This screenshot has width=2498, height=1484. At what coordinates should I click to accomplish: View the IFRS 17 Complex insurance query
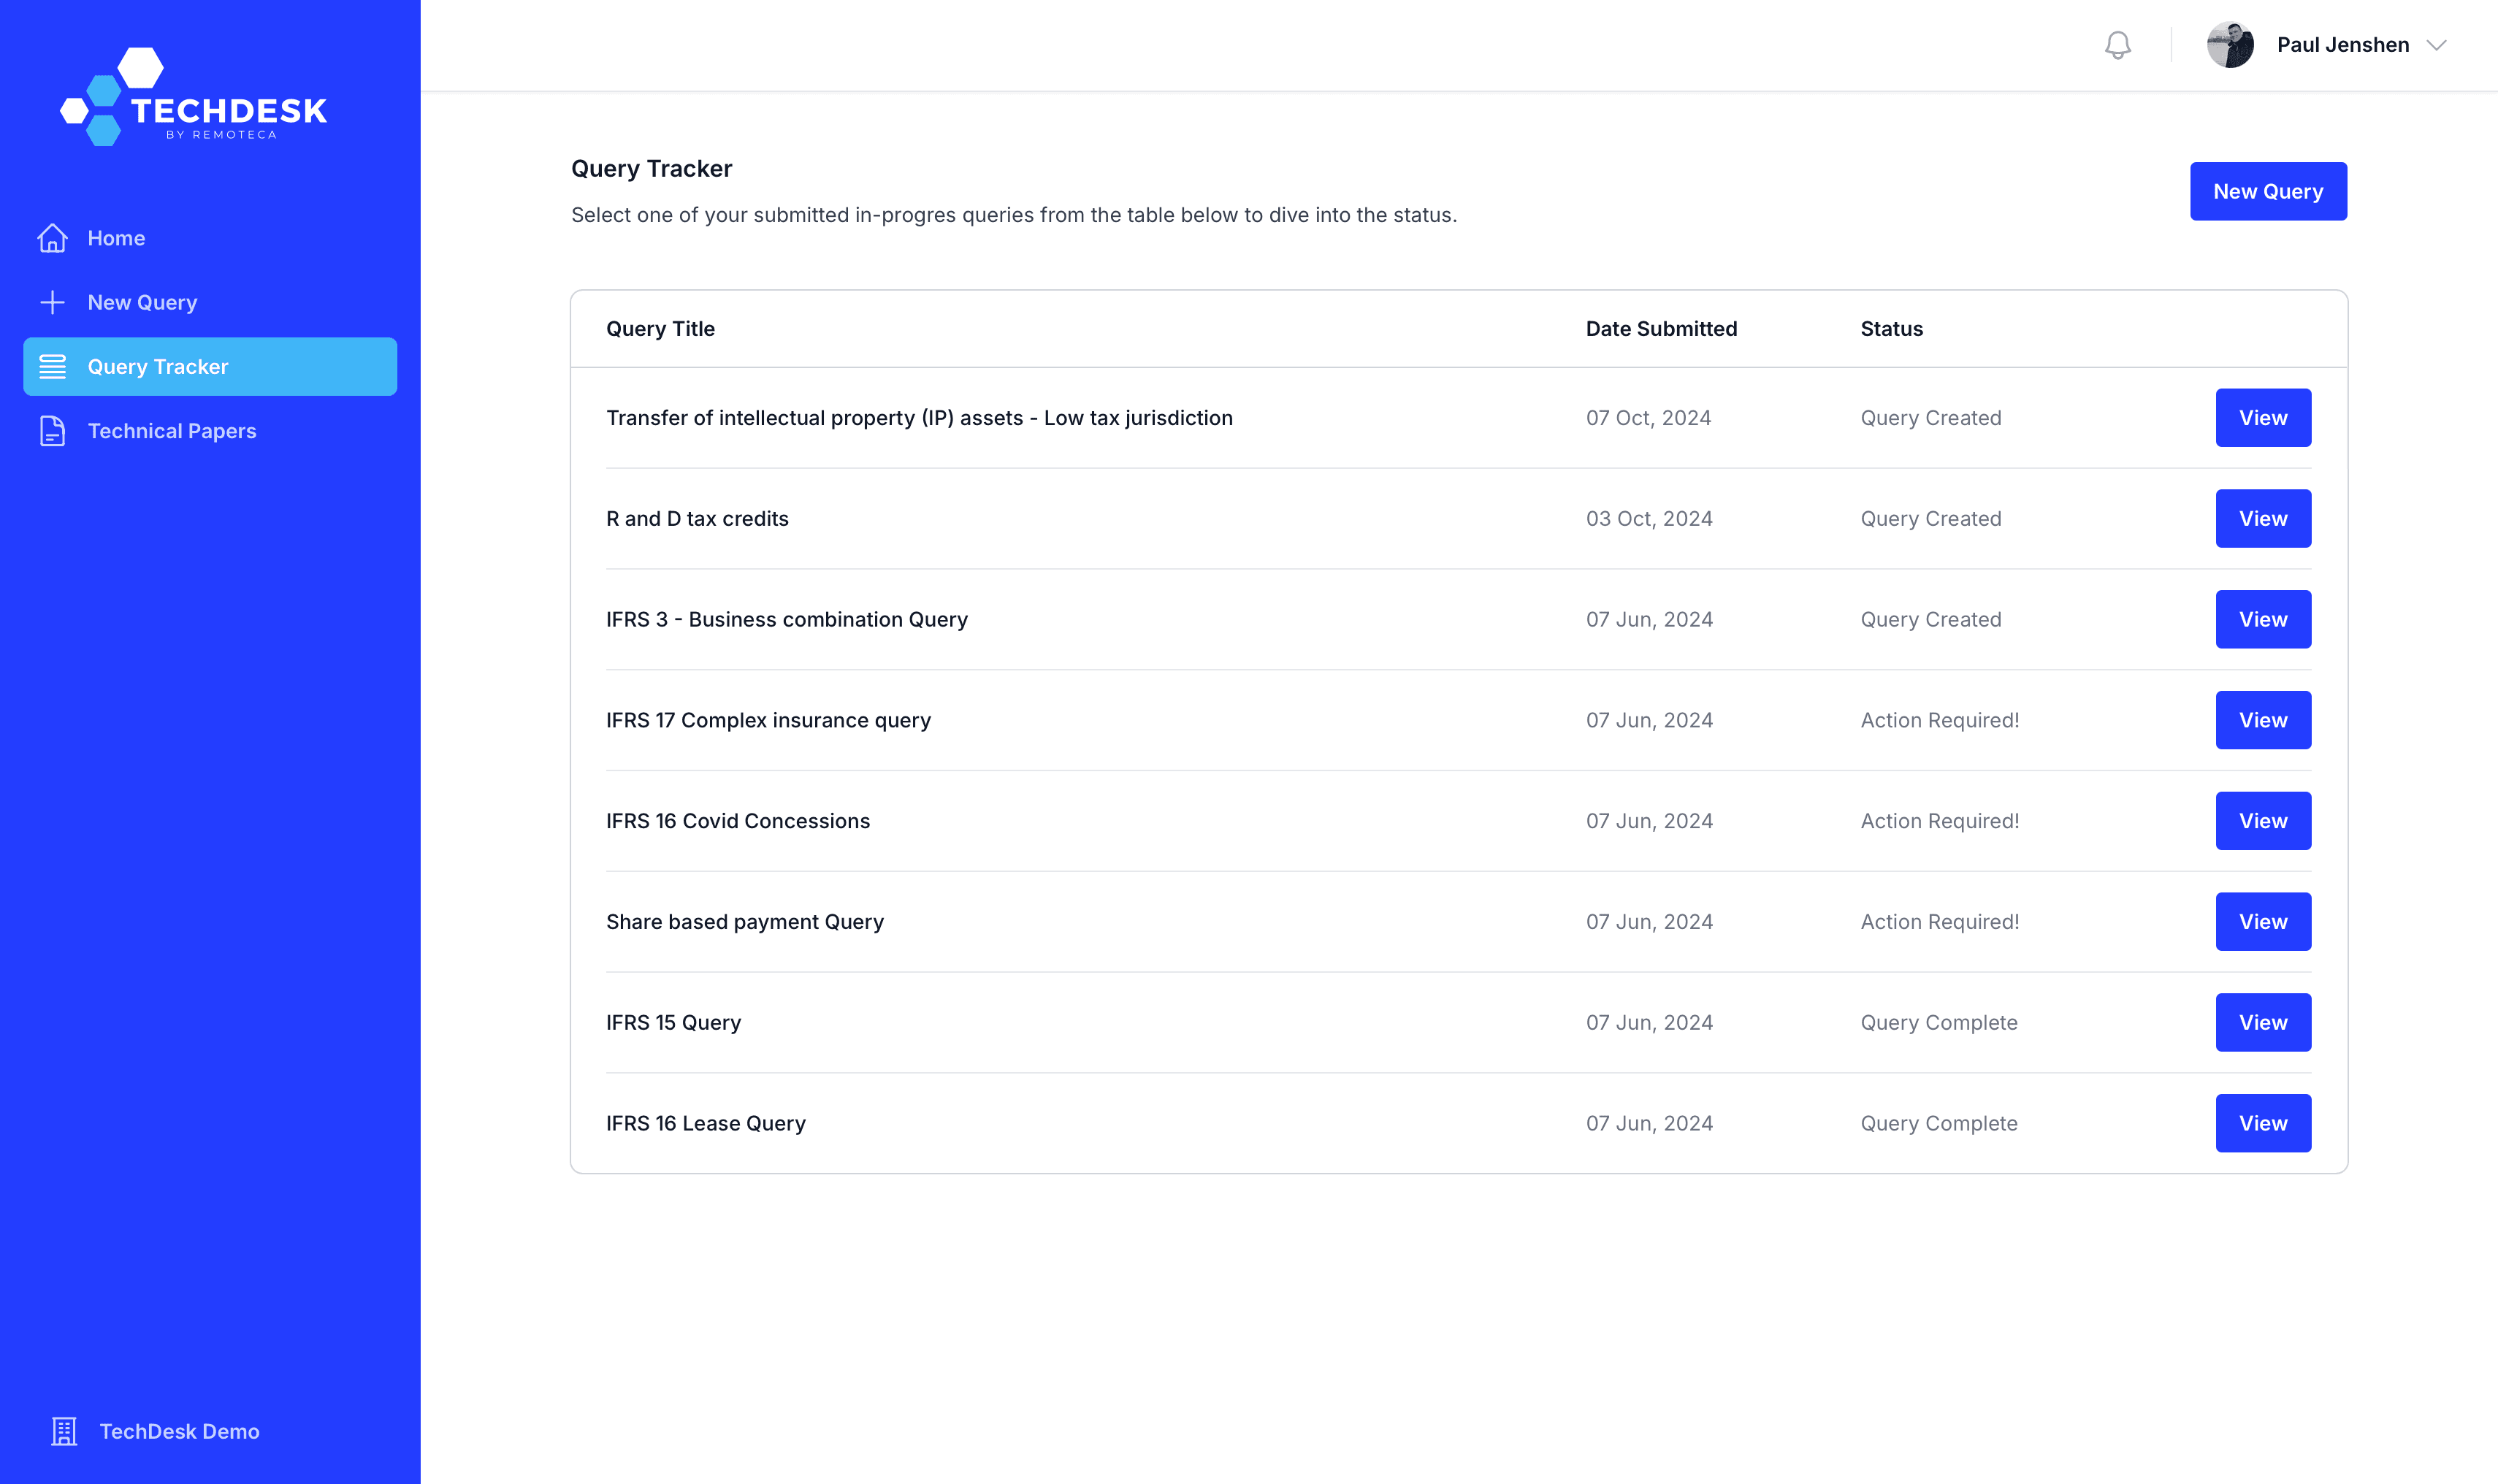[2262, 720]
